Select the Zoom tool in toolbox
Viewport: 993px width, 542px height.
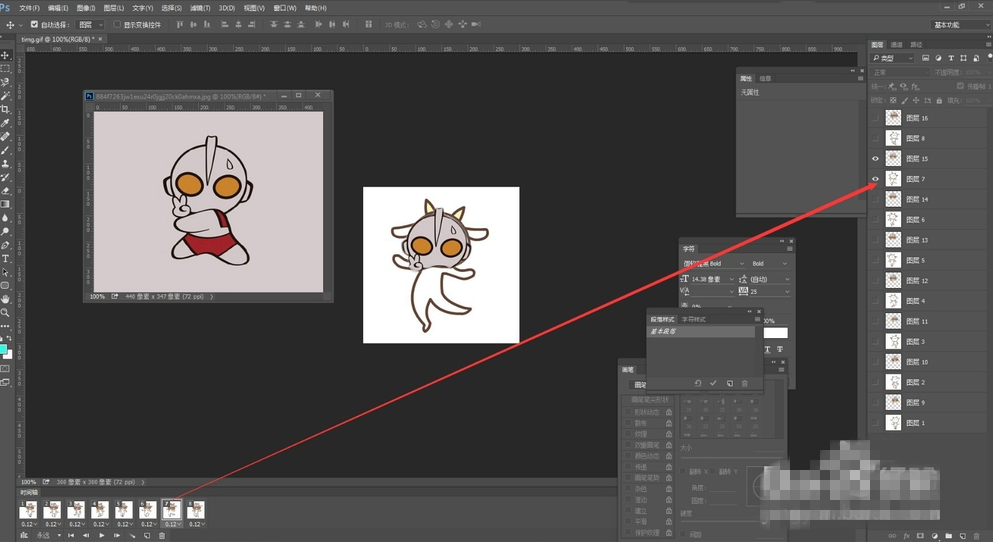click(x=6, y=312)
